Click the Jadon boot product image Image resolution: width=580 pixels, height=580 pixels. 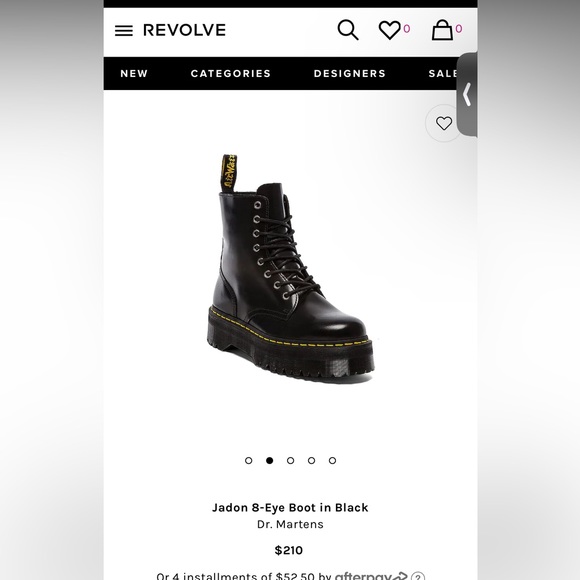(290, 269)
